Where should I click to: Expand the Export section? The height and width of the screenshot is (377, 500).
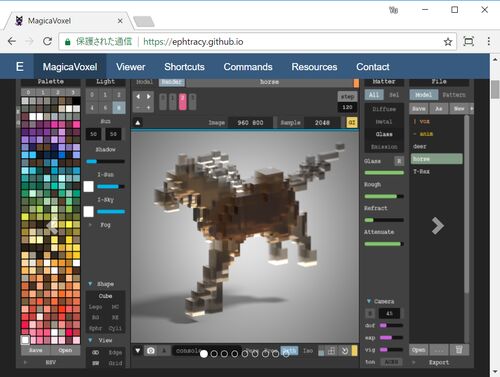point(414,362)
